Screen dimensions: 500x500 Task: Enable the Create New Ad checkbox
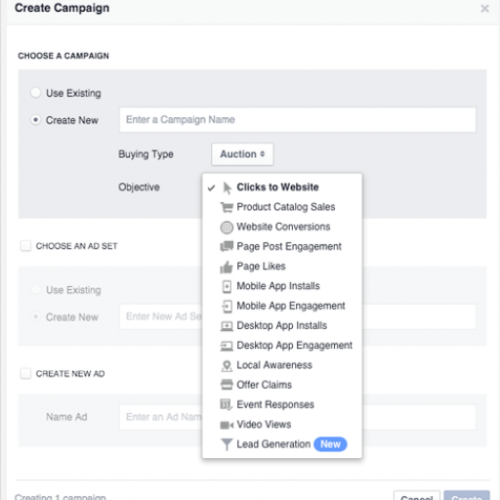pos(26,374)
